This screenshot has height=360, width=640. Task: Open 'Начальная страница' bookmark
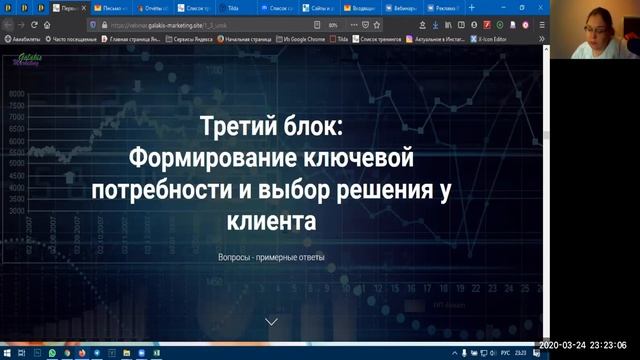click(x=244, y=39)
